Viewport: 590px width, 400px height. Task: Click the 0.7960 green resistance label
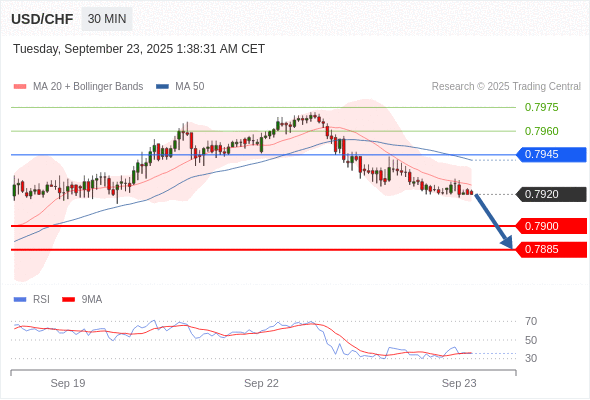click(x=541, y=131)
